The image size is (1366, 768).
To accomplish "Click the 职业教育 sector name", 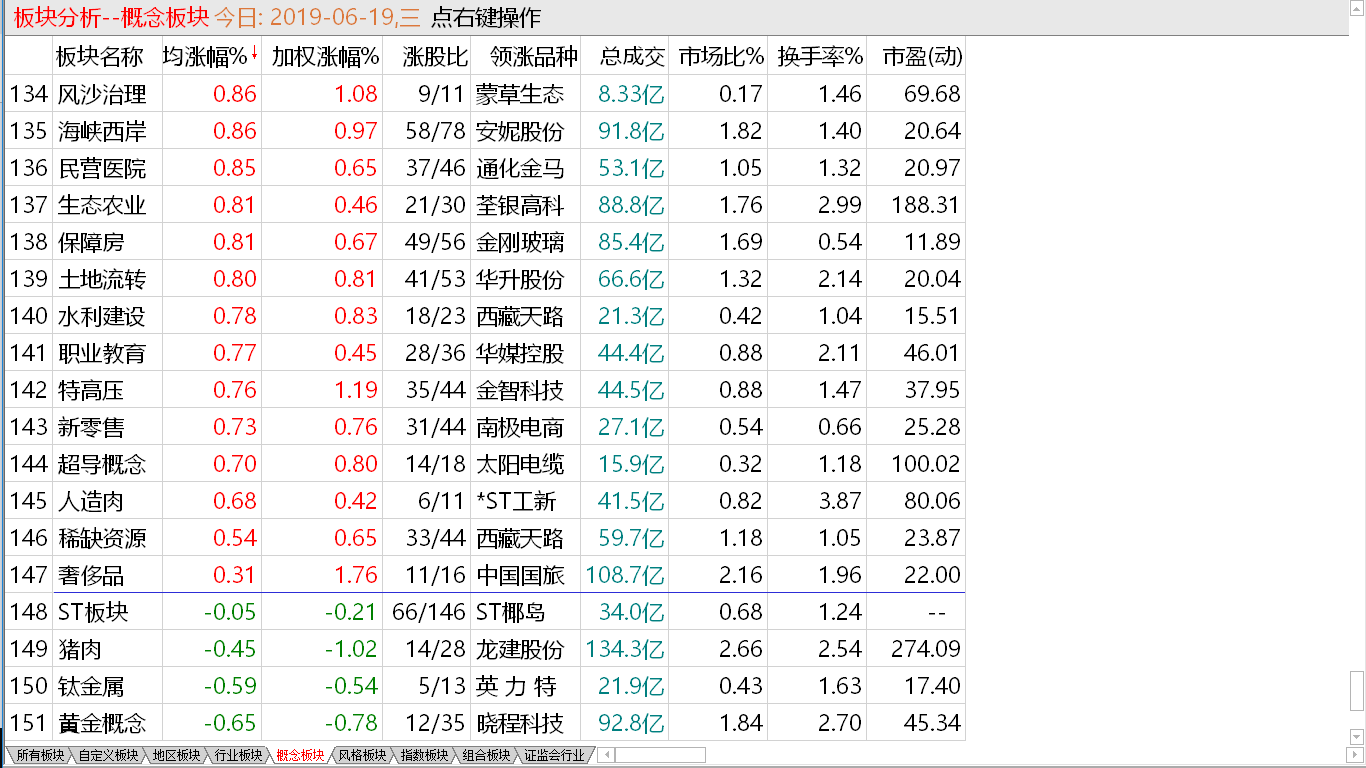I will pyautogui.click(x=103, y=353).
